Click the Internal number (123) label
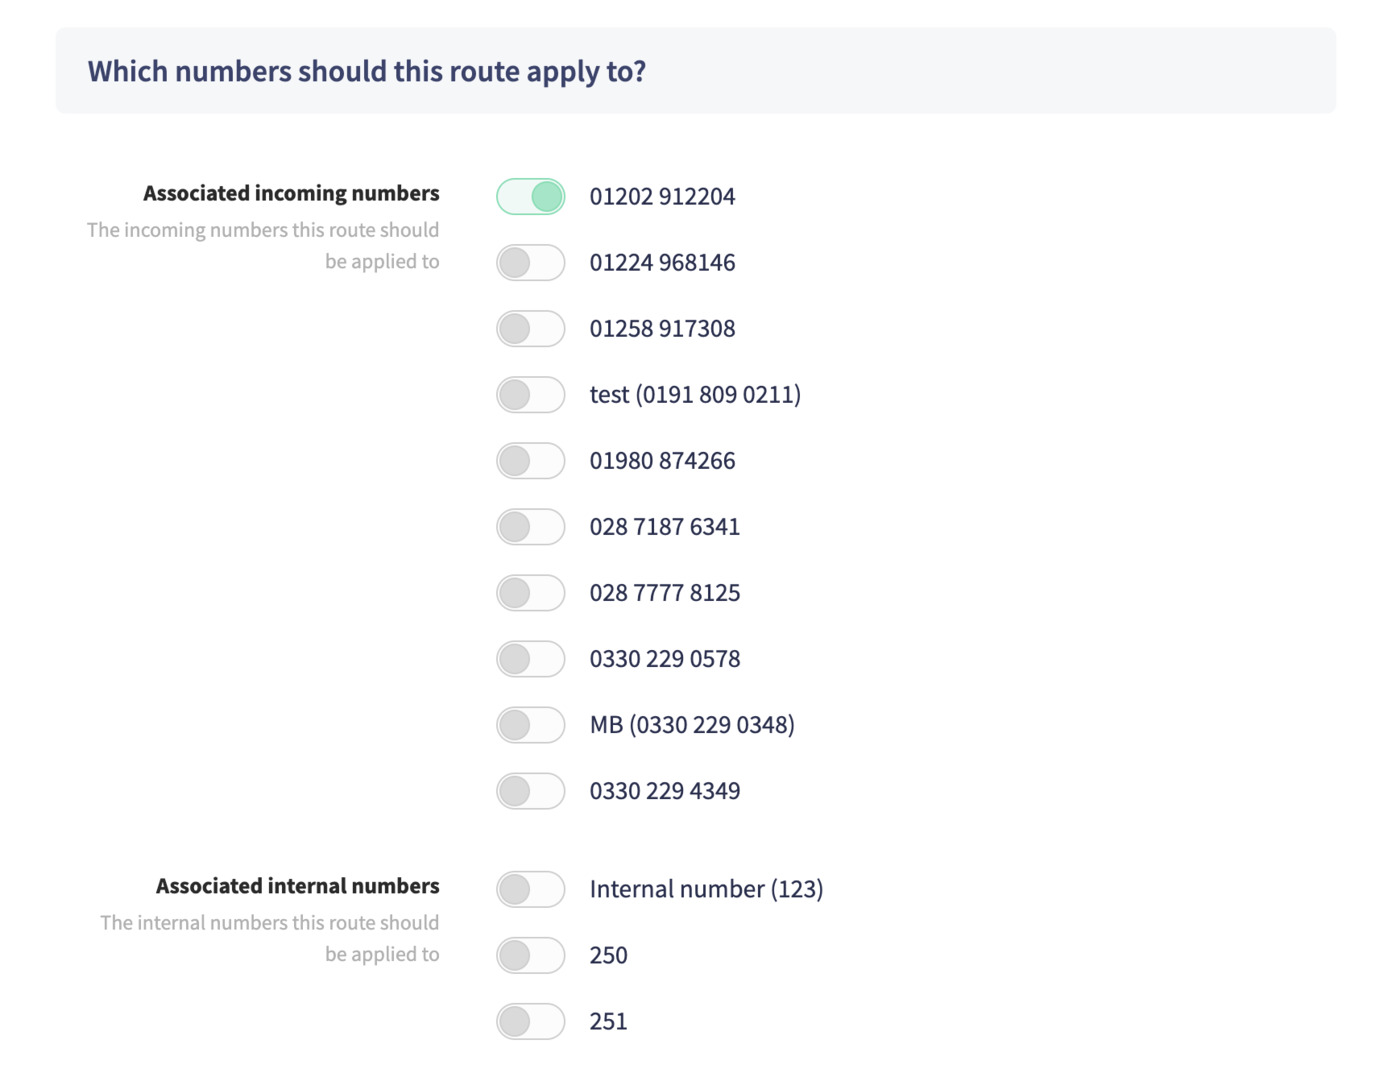Image resolution: width=1400 pixels, height=1073 pixels. [706, 889]
